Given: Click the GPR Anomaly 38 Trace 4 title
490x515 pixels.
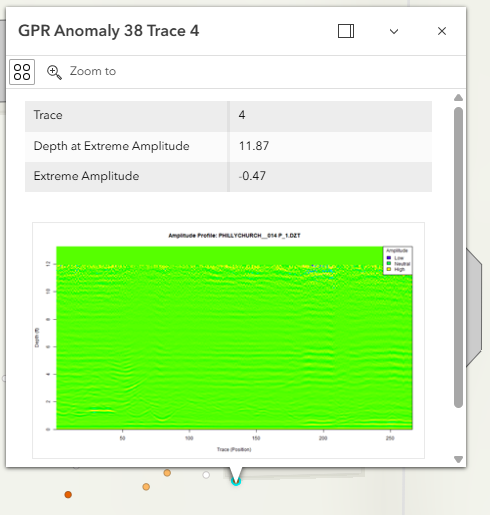Looking at the screenshot, I should [109, 31].
